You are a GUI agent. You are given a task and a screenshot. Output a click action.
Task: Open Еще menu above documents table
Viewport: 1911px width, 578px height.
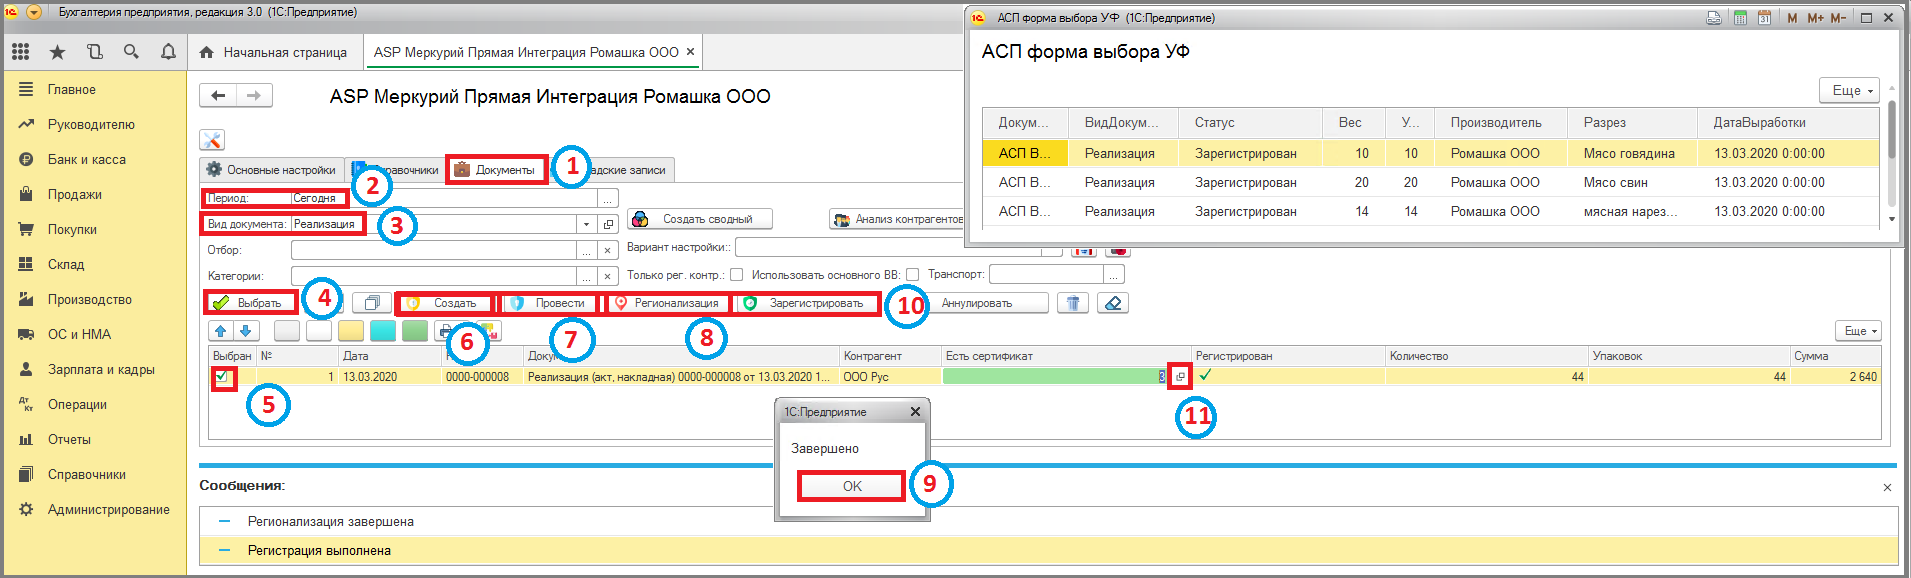click(1859, 330)
